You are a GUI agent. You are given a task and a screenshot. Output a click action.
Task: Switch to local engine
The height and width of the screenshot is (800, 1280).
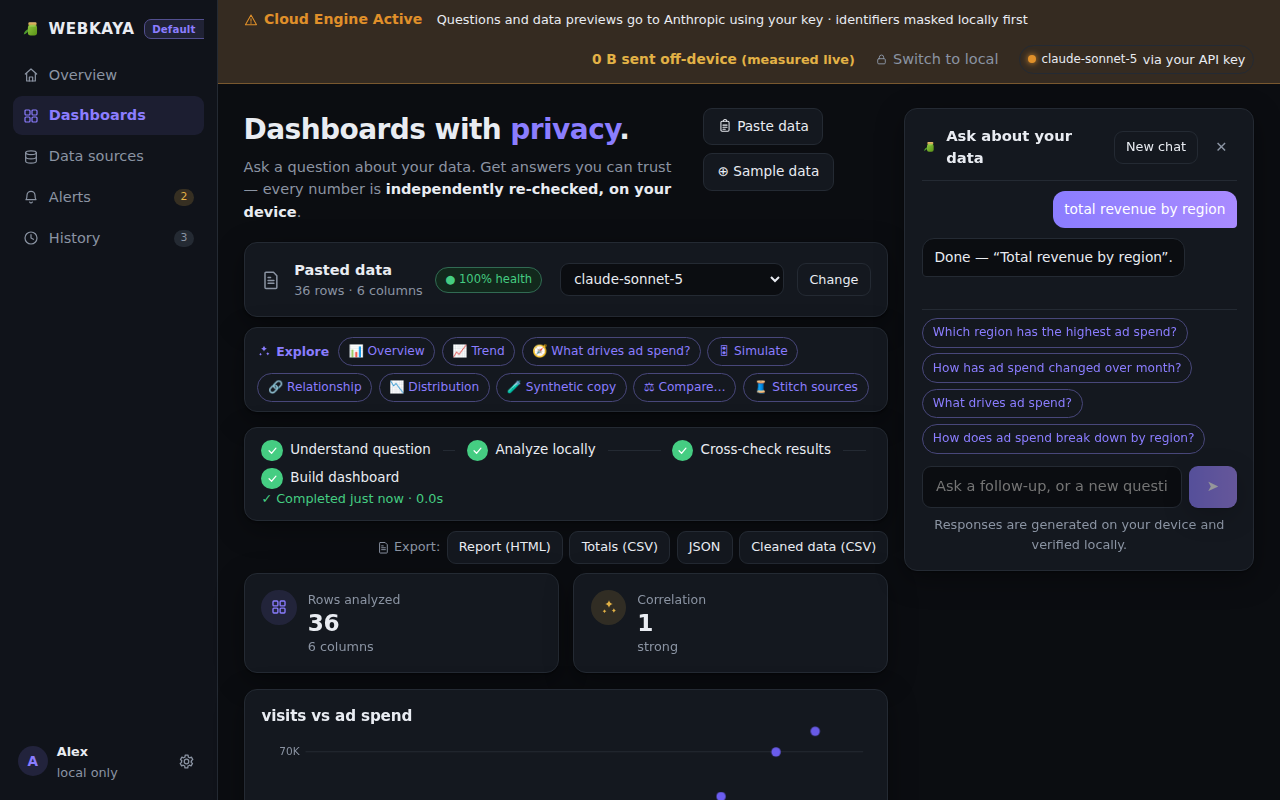click(x=937, y=59)
